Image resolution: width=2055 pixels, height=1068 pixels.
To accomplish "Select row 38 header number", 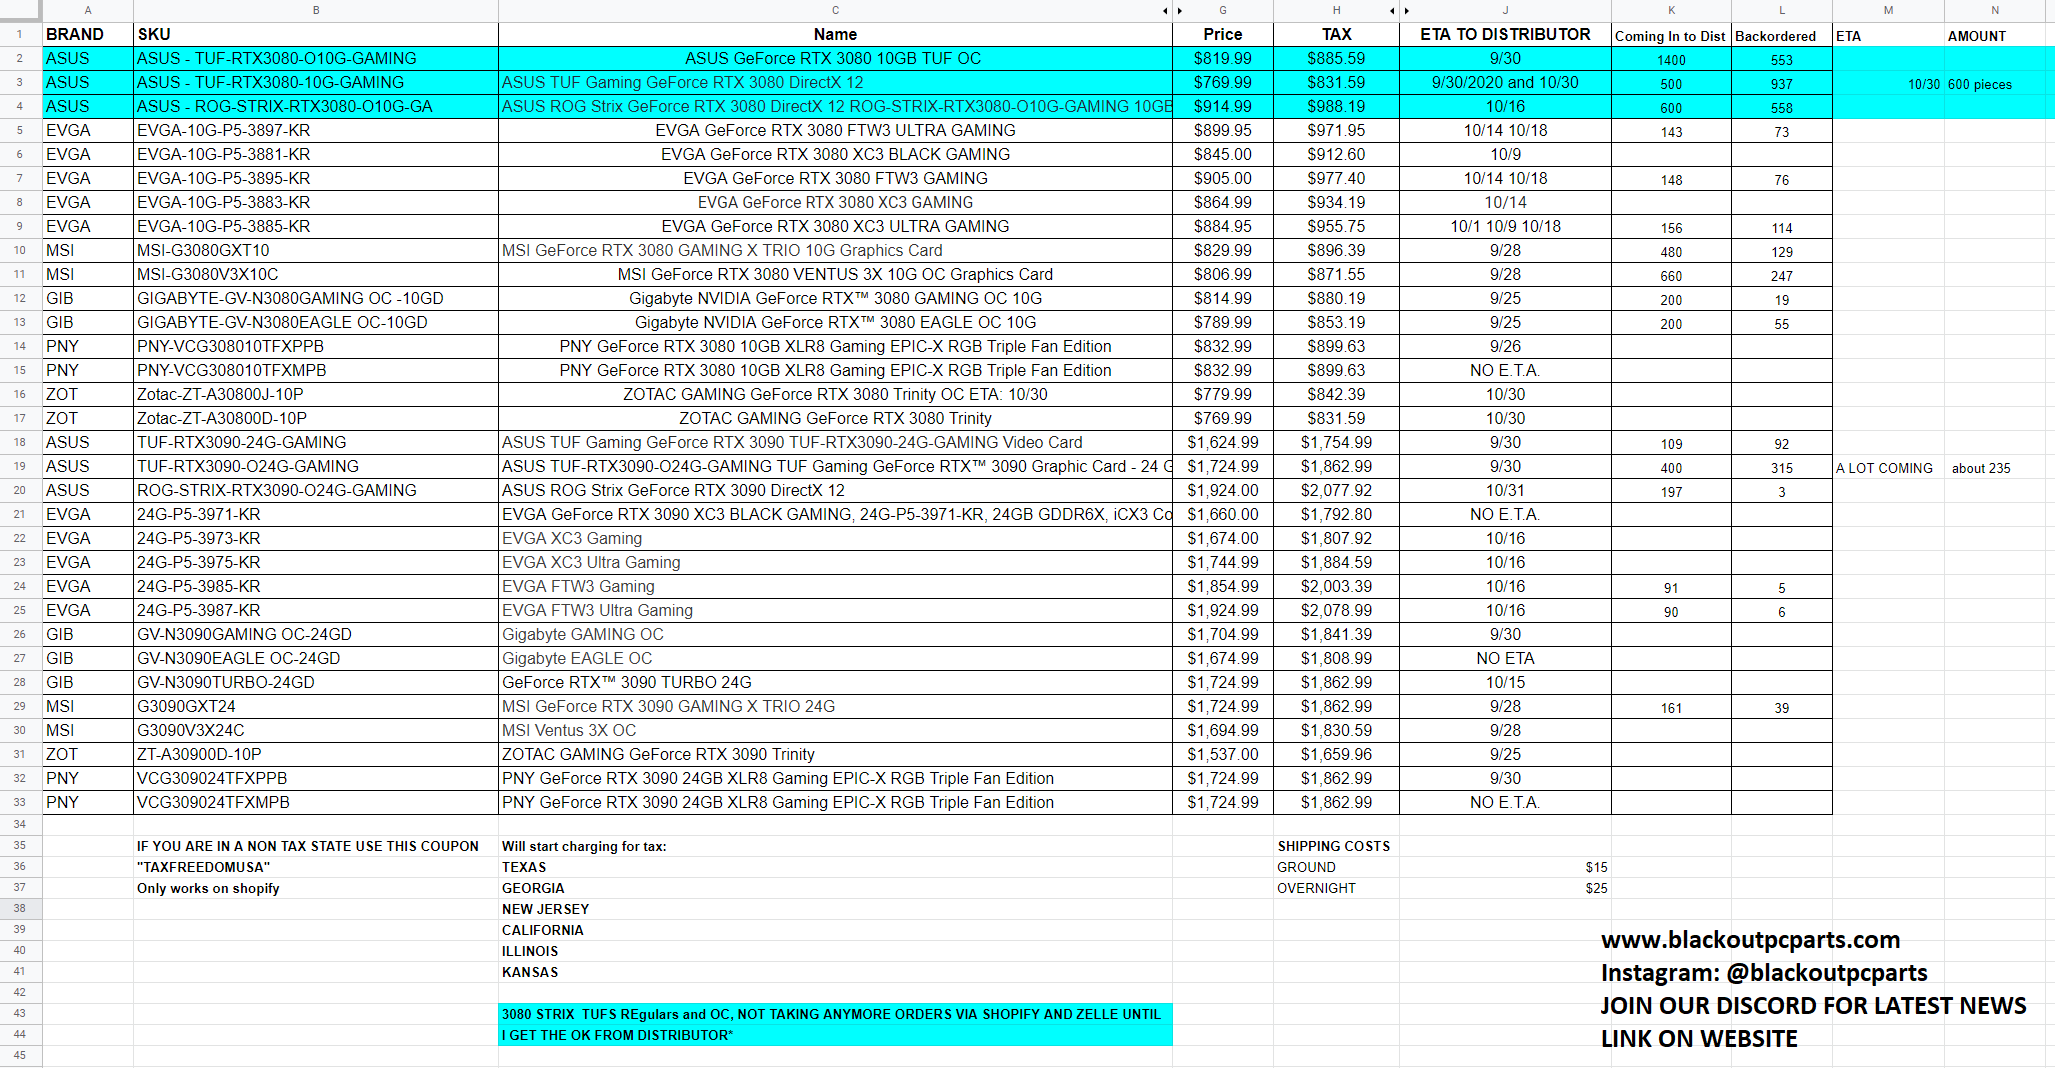I will point(20,909).
